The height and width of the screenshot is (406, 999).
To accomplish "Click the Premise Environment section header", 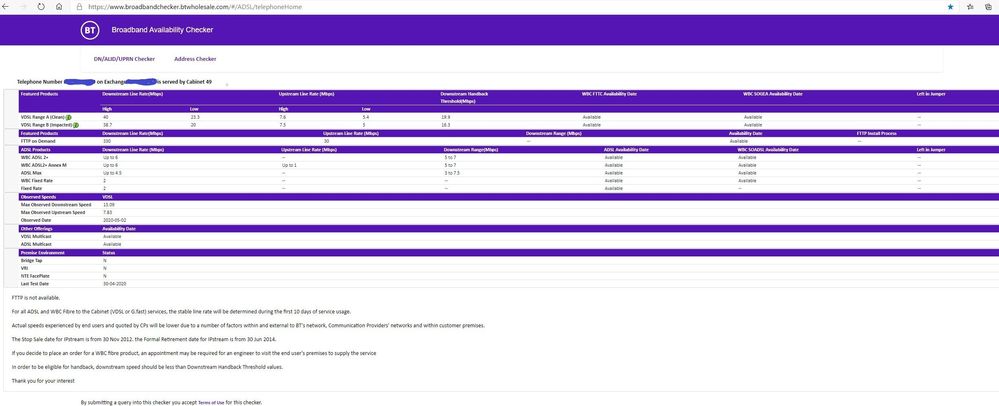I will point(42,252).
